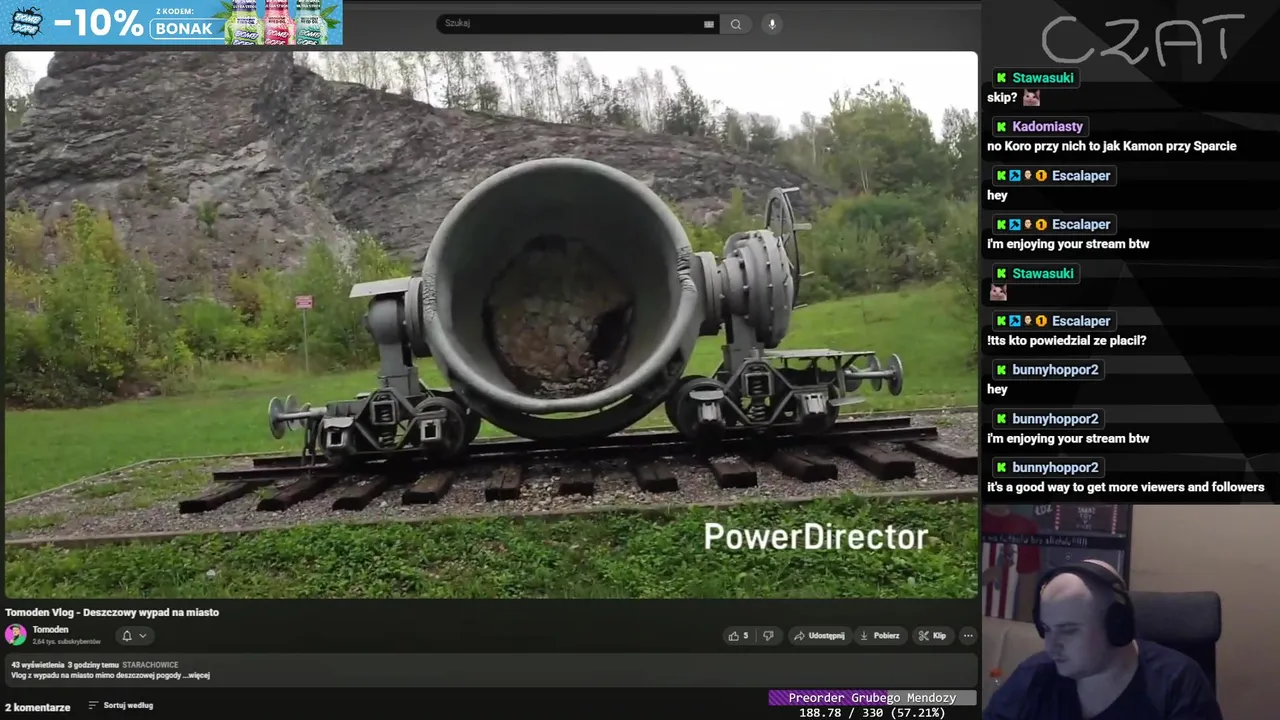
Task: Share the video via Udostępnij
Action: click(x=819, y=636)
